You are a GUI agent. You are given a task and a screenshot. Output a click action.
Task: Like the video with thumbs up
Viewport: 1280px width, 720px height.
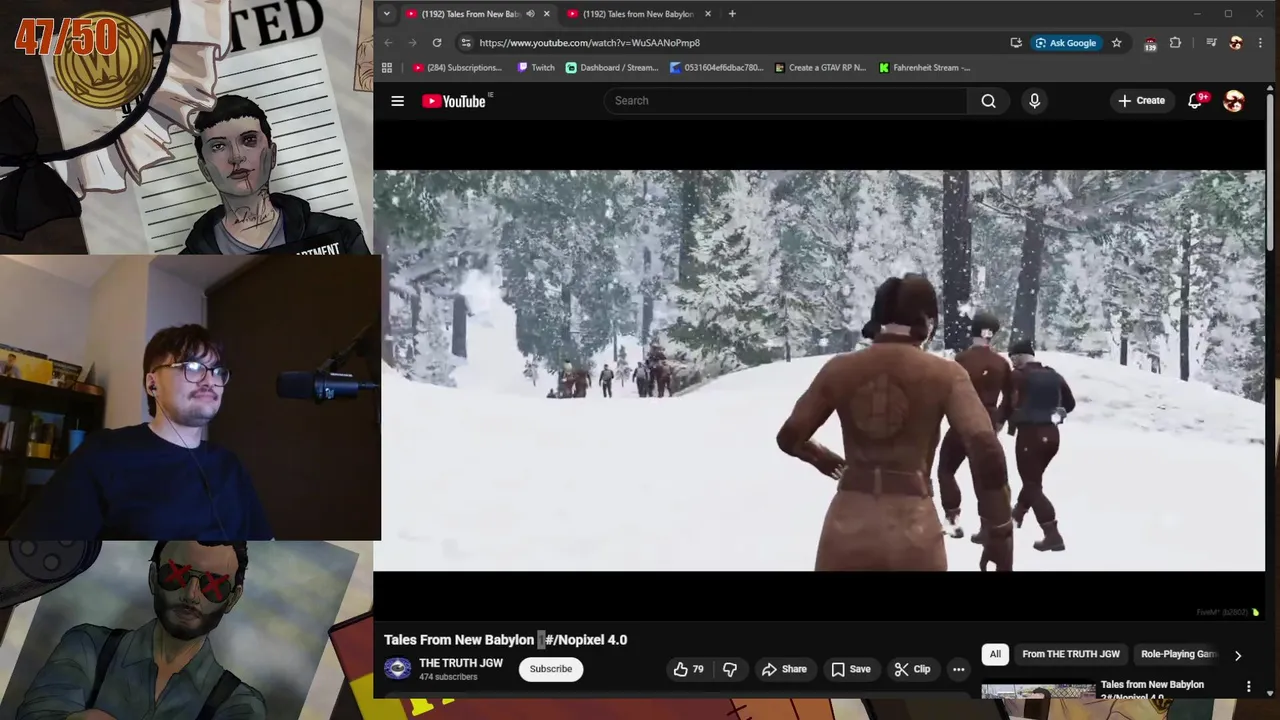pyautogui.click(x=689, y=669)
